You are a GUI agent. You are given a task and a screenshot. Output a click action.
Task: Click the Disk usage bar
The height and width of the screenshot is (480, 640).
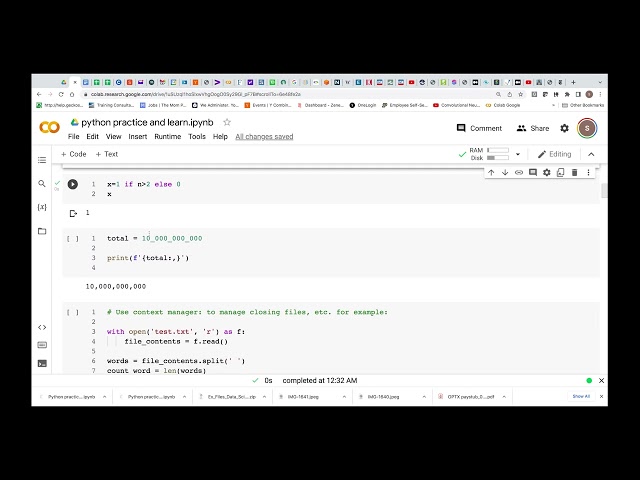(x=498, y=158)
